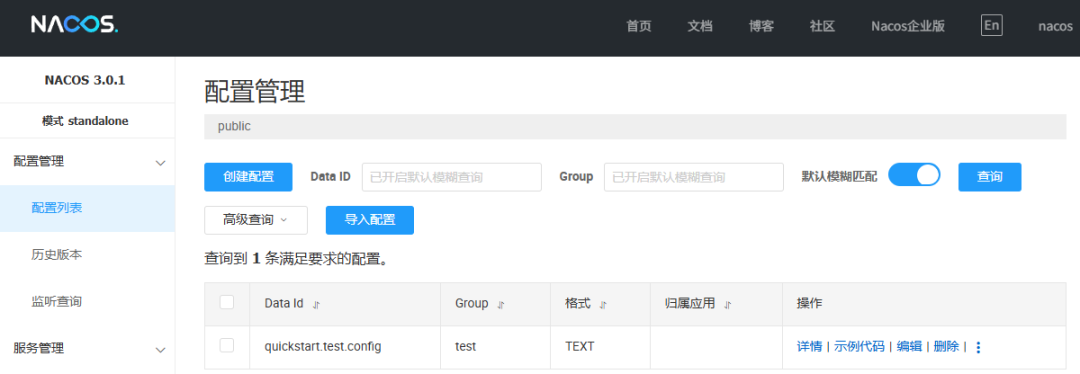Click the 模式 standalone label
Viewport: 1080px width, 374px height.
(x=85, y=121)
